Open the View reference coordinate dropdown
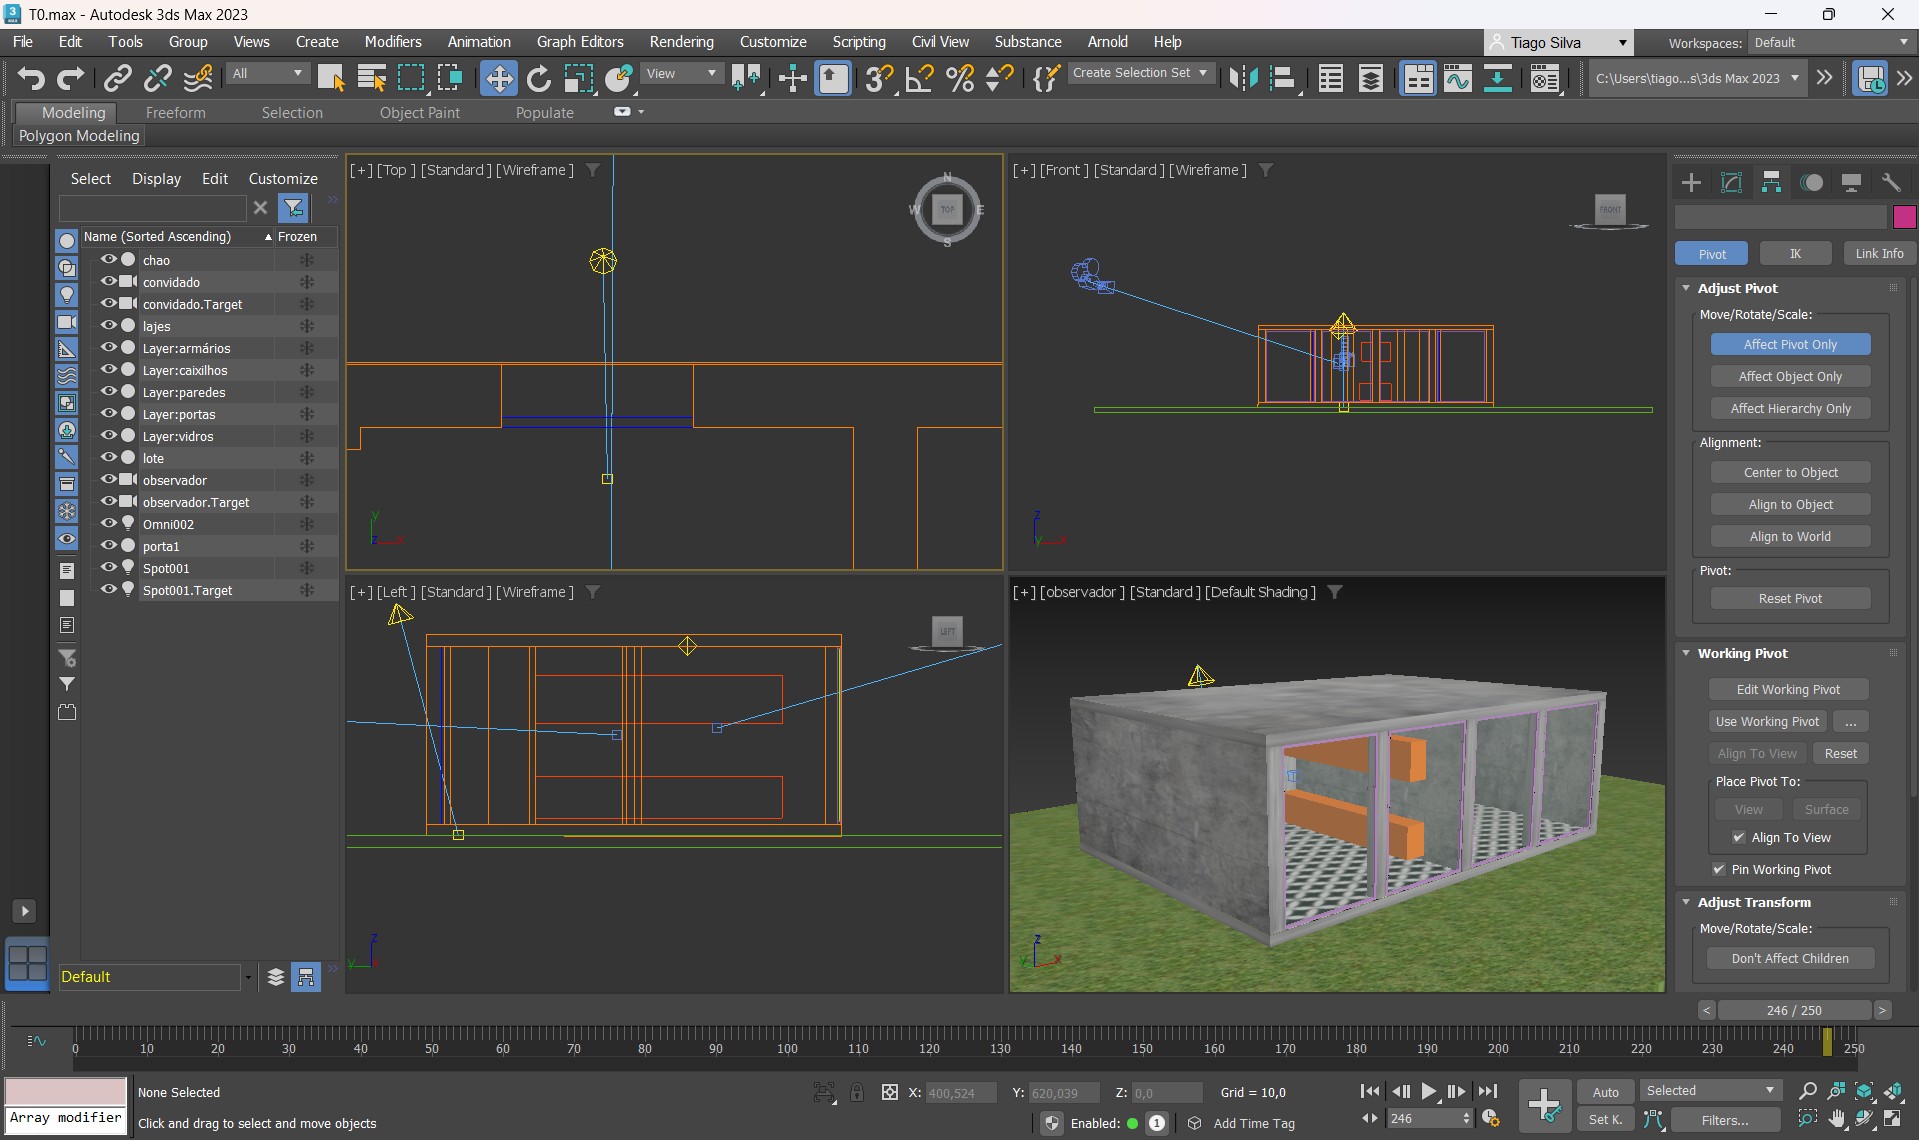This screenshot has width=1919, height=1140. coord(682,73)
